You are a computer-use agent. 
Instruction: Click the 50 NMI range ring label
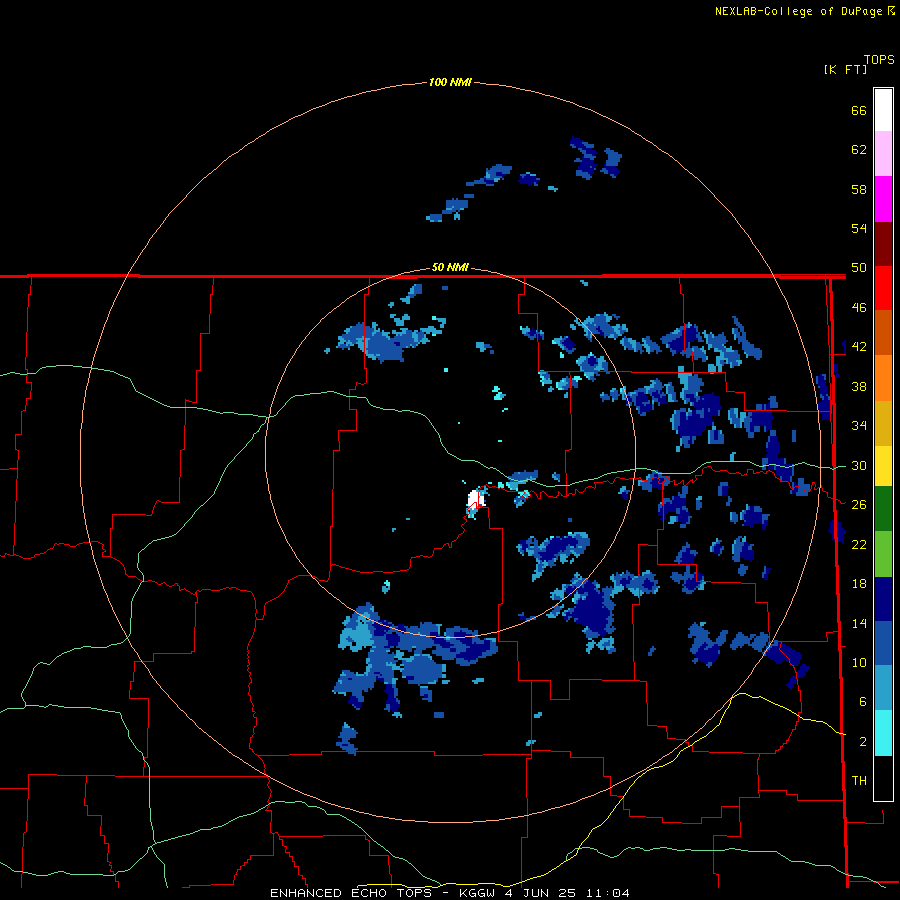pos(450,267)
